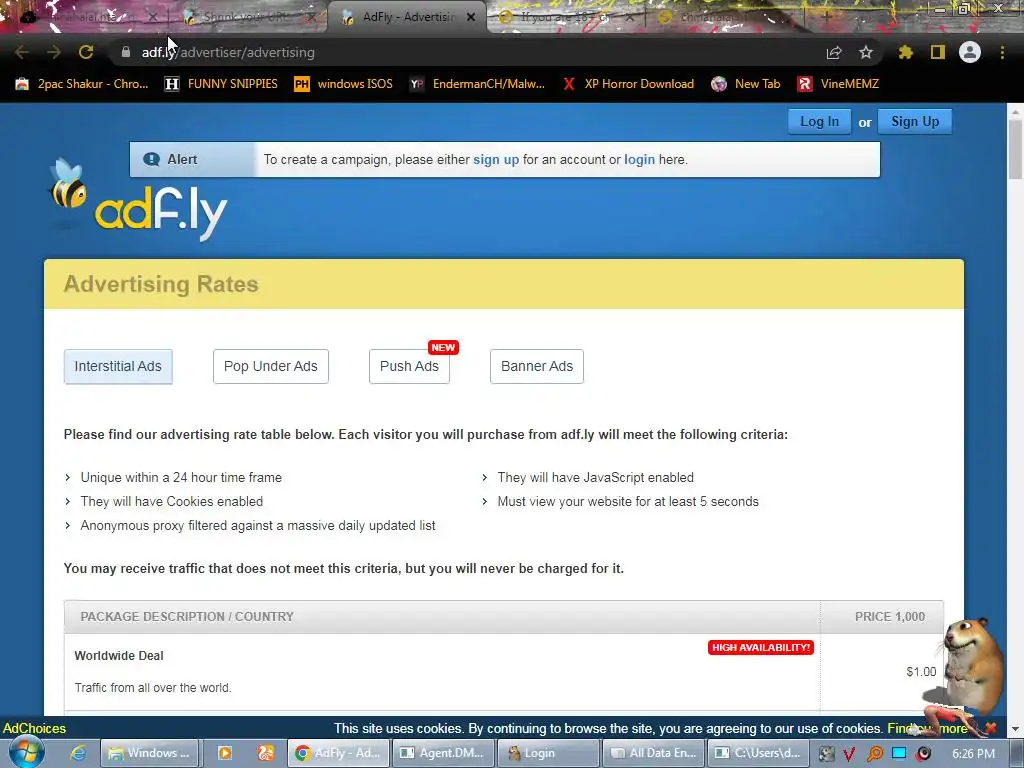Switch to the 'If you are 18' tab
Viewport: 1024px width, 768px height.
pyautogui.click(x=565, y=17)
